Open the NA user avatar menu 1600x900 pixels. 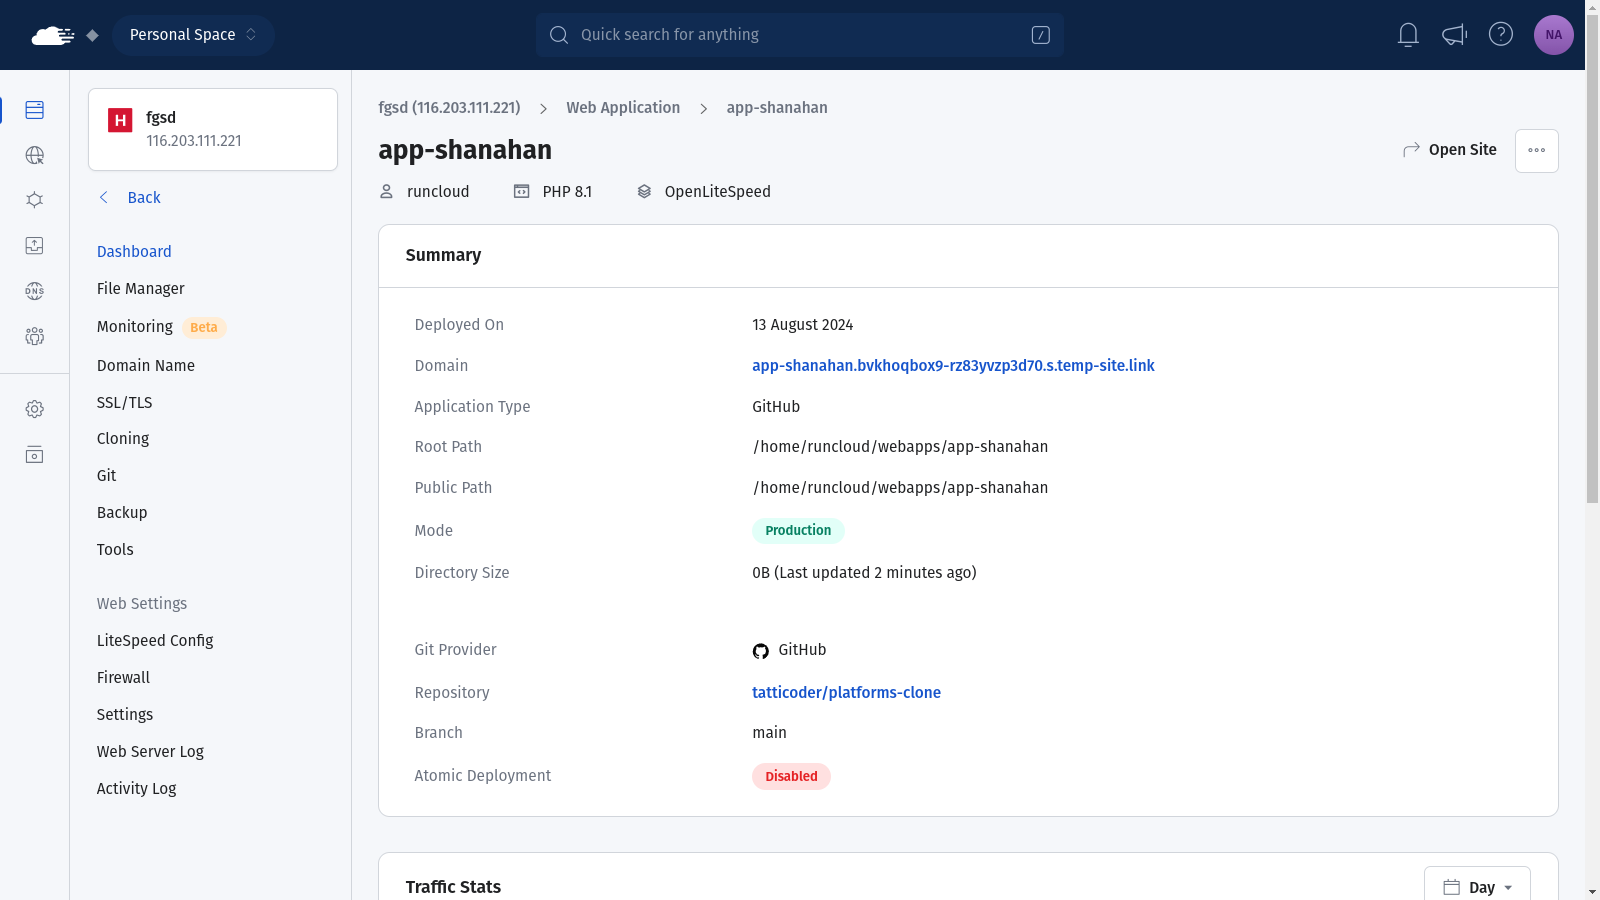point(1553,35)
